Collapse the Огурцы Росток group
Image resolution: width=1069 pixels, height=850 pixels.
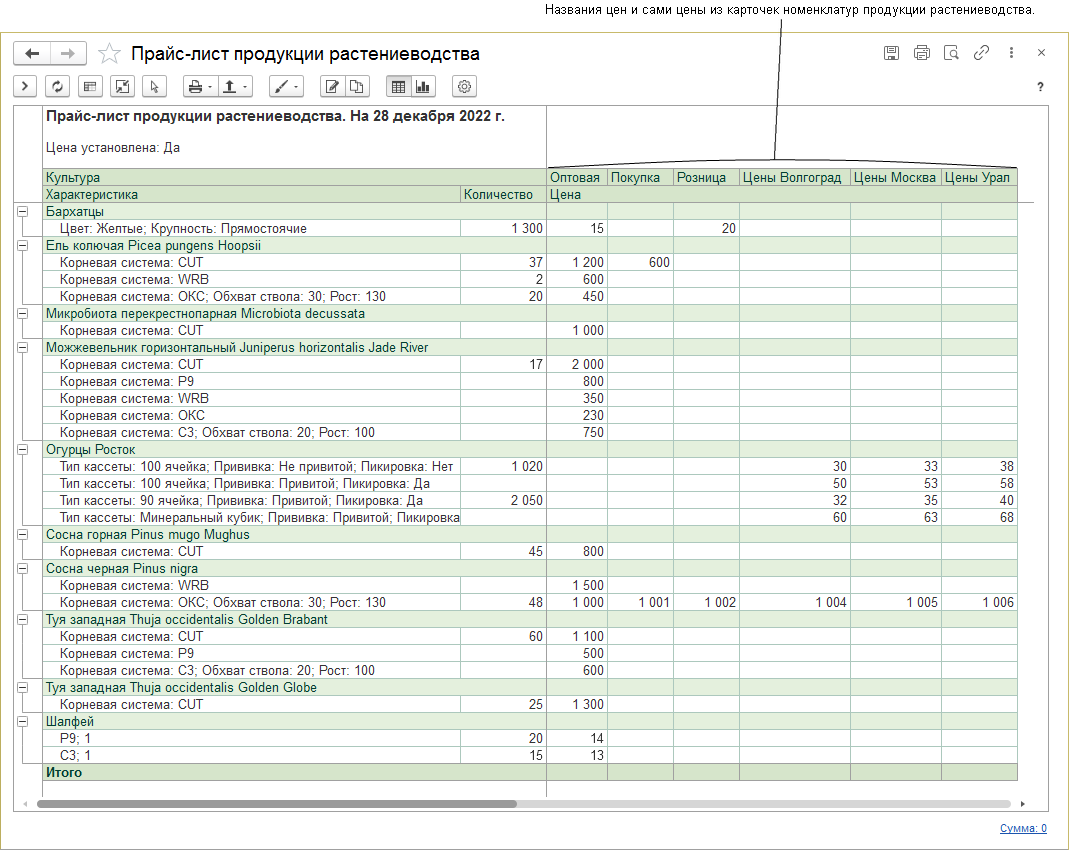pos(22,449)
